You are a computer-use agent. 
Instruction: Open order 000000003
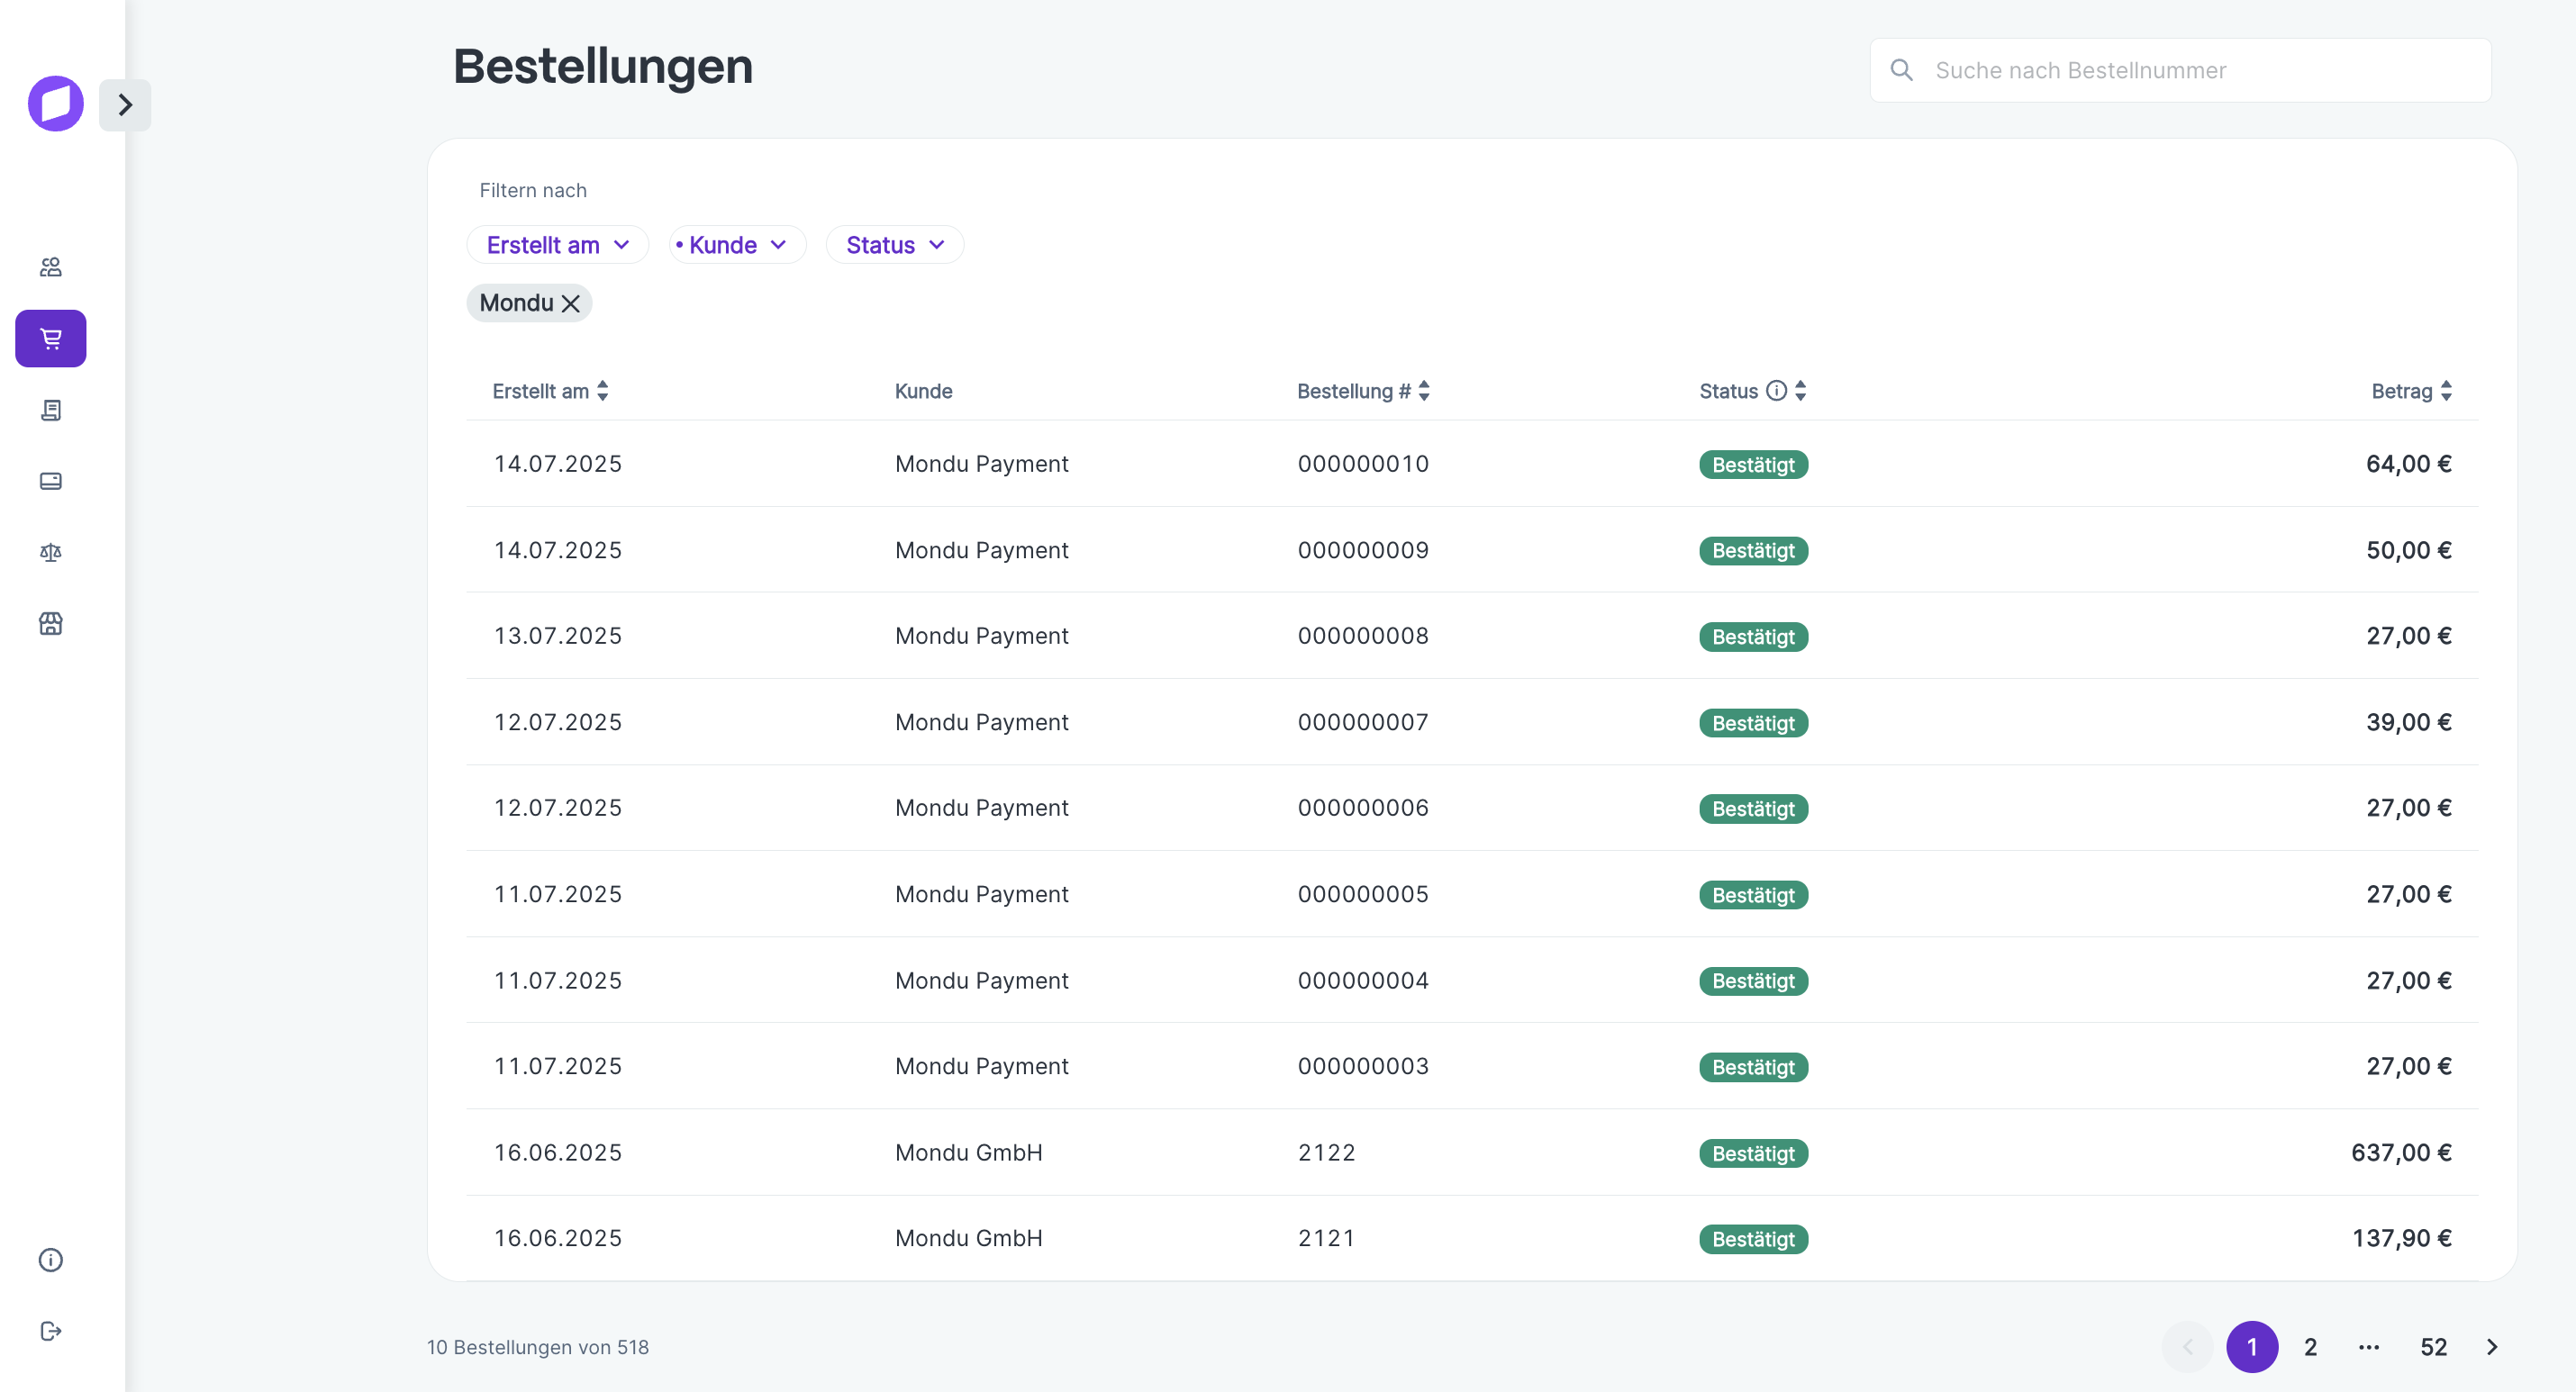coord(1472,1066)
